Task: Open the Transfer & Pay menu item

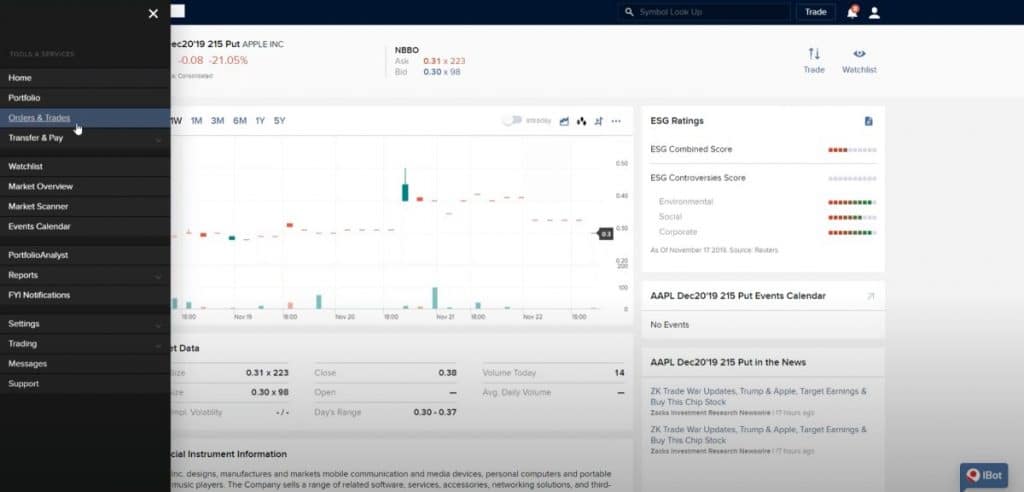Action: 85,138
